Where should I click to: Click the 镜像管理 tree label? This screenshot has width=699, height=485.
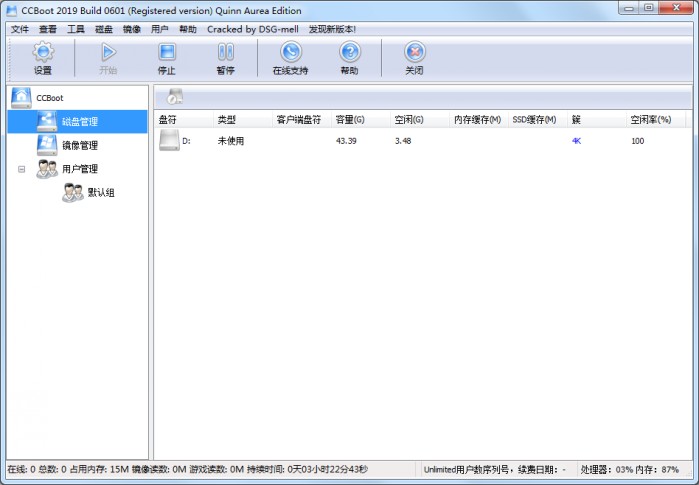click(x=80, y=145)
